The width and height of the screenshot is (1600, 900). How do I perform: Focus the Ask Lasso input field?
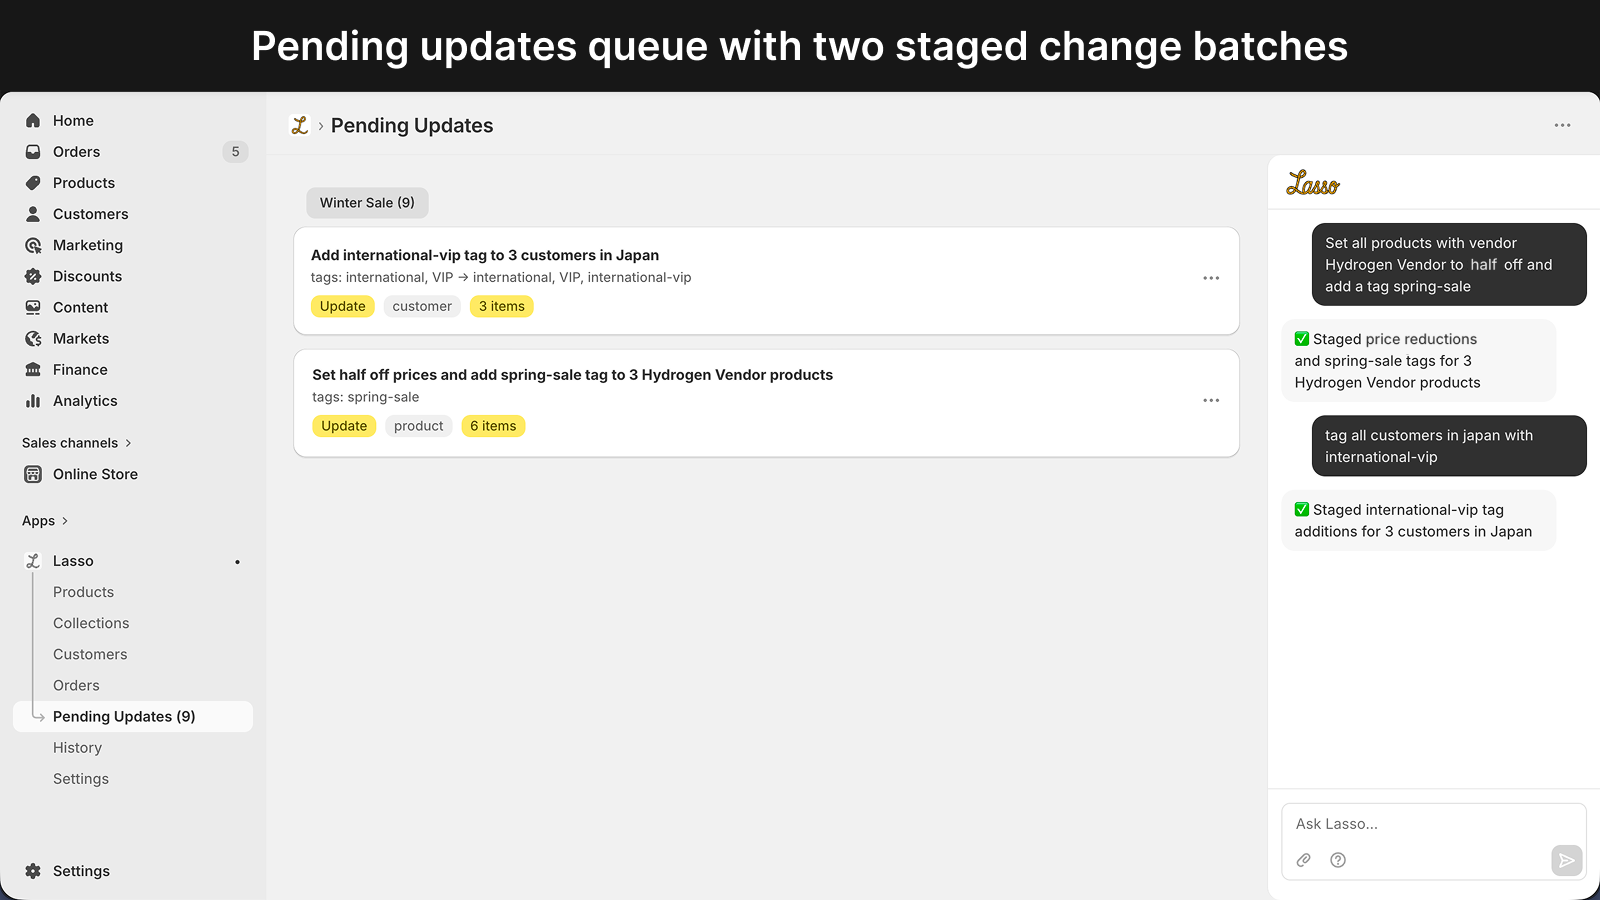click(x=1434, y=824)
